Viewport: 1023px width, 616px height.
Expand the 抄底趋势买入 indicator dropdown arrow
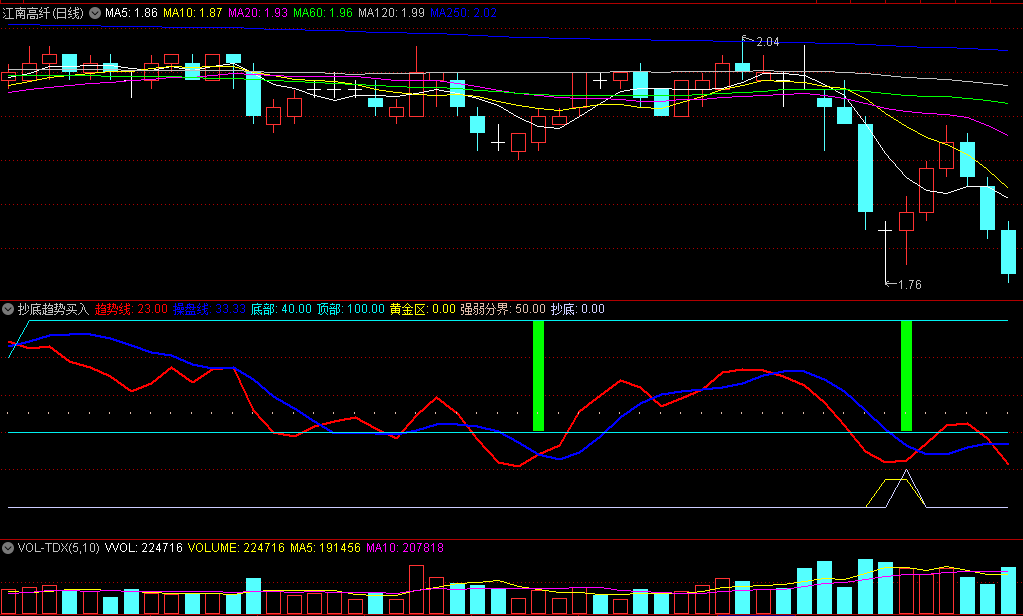(x=9, y=309)
